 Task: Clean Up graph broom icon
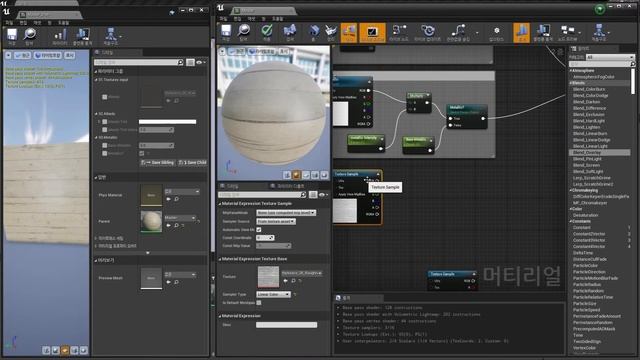point(331,33)
